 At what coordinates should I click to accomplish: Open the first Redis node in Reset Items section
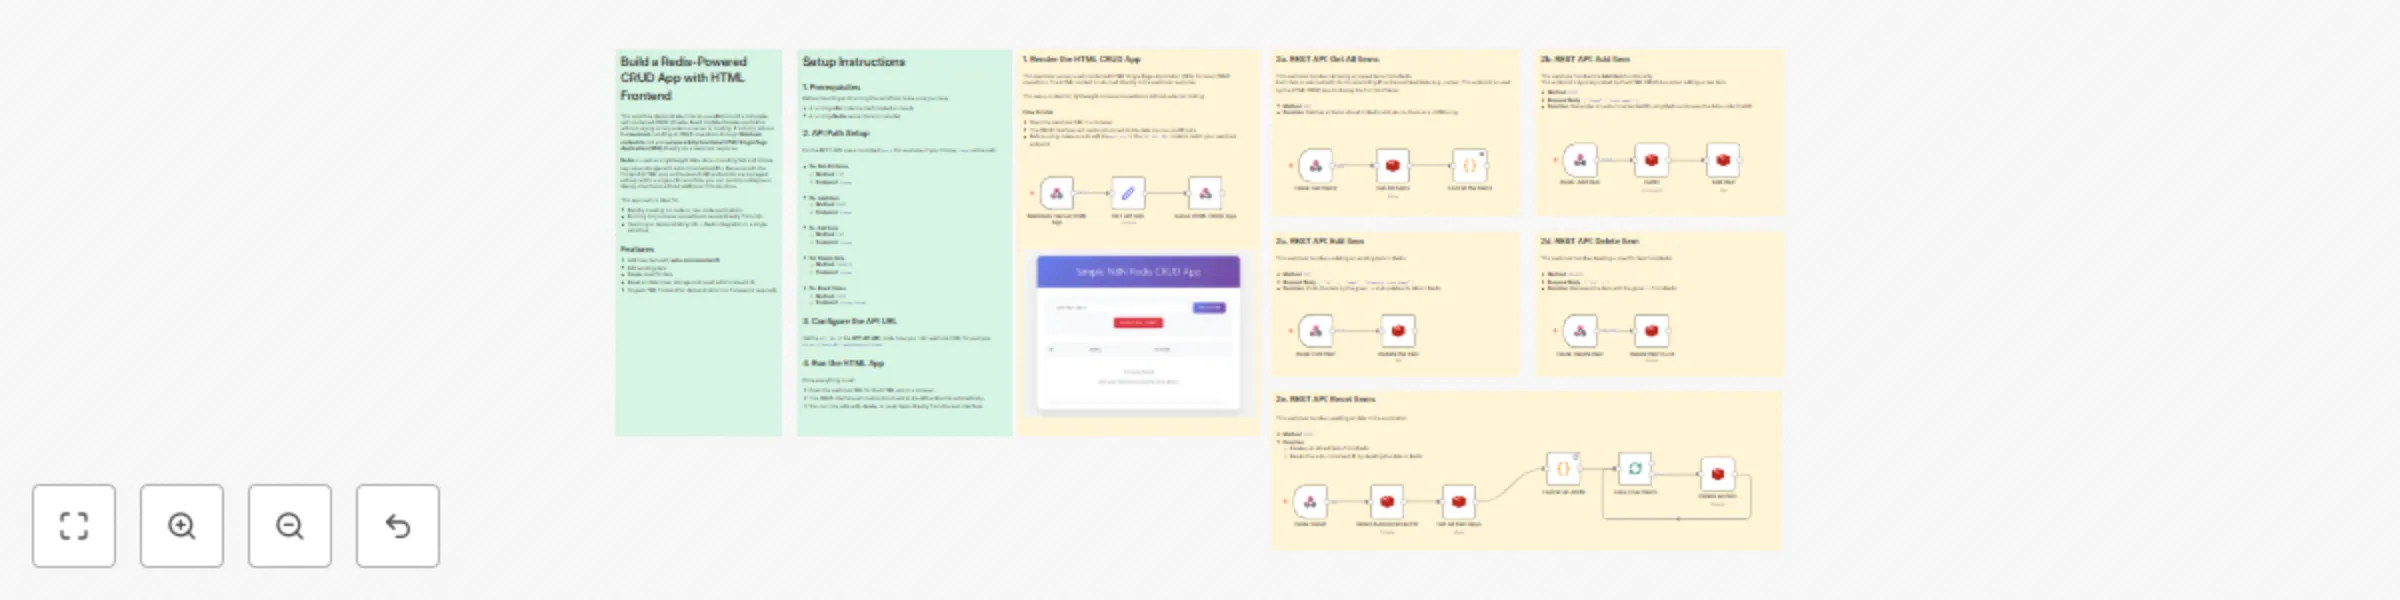click(x=1387, y=502)
